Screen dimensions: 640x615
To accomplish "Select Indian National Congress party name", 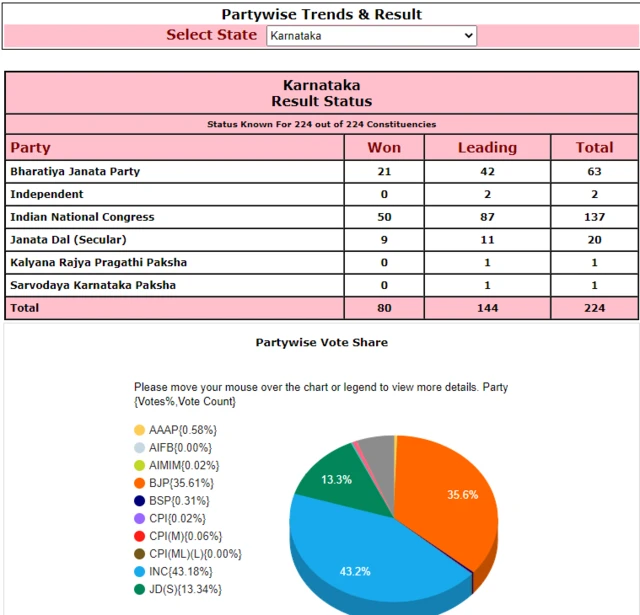I will point(82,217).
